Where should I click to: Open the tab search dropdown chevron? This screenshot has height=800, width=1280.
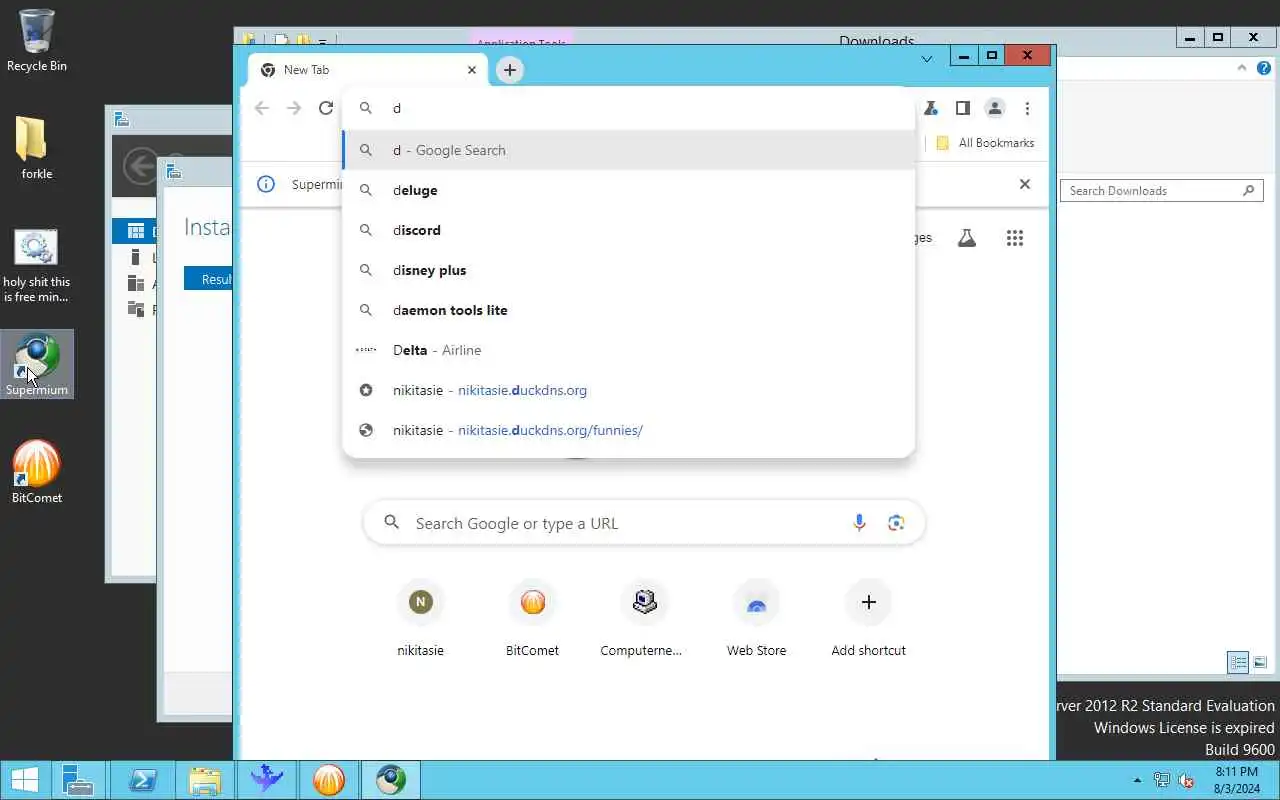click(x=927, y=59)
